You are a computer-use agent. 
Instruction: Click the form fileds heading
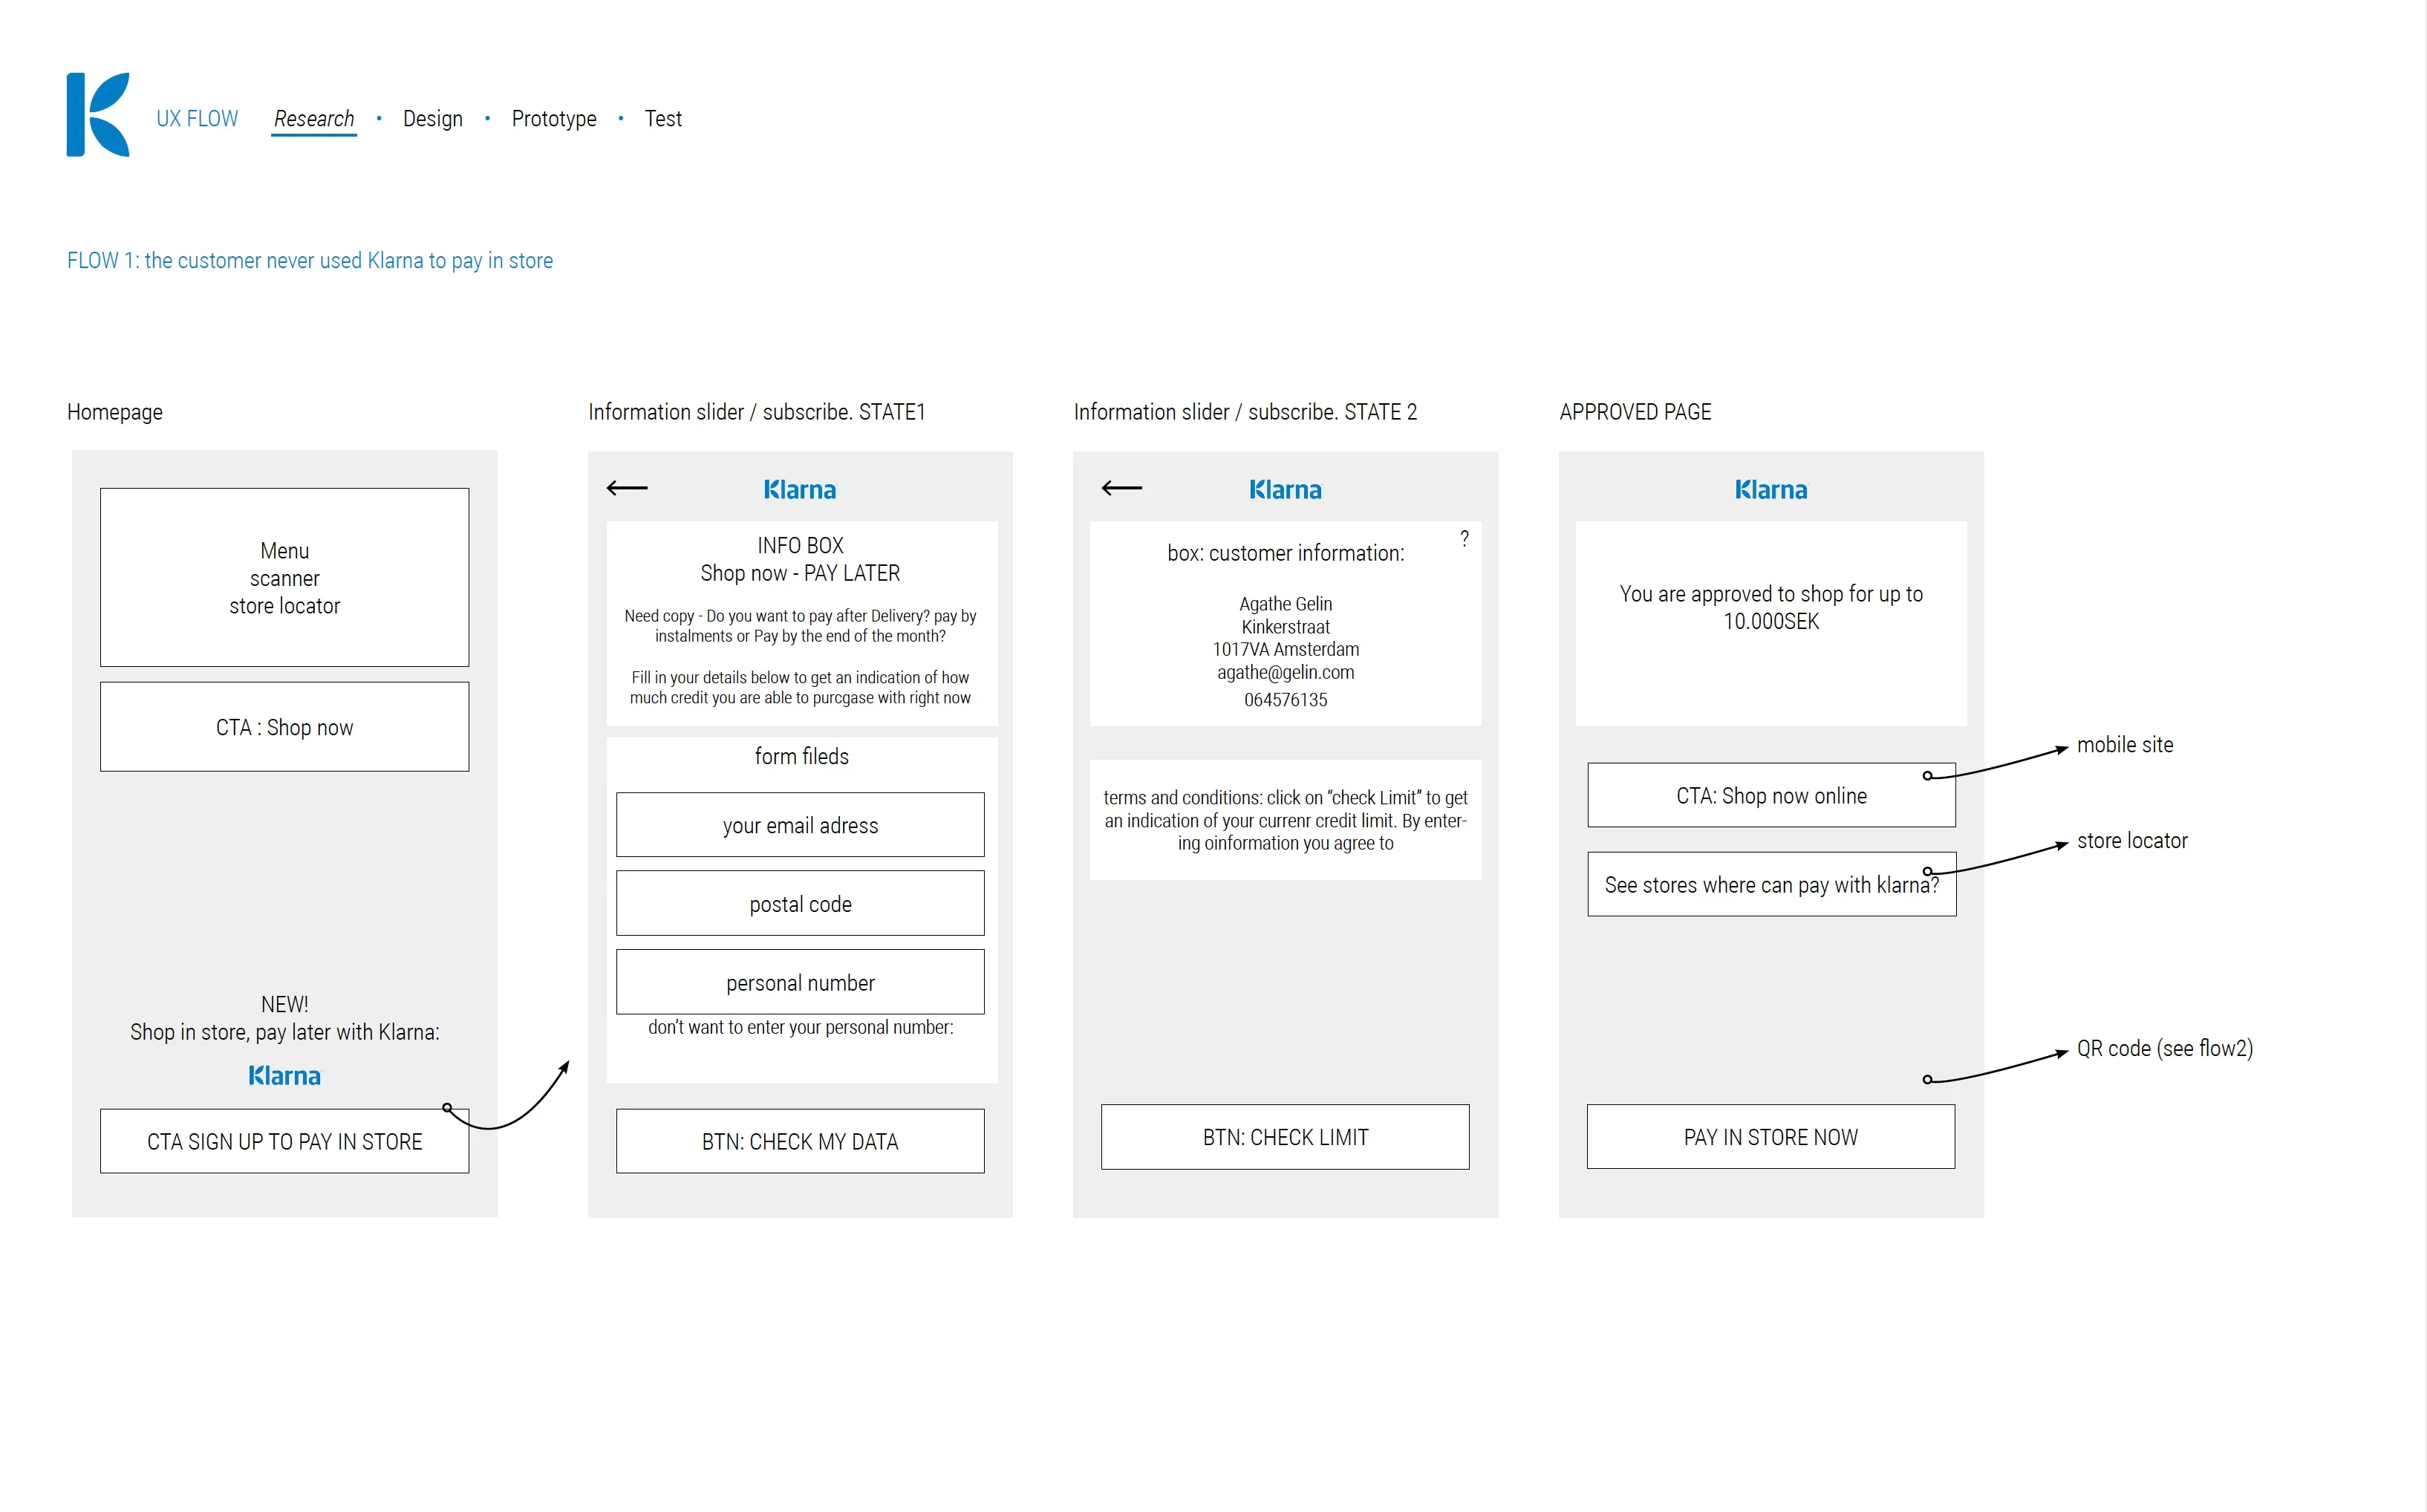click(801, 757)
